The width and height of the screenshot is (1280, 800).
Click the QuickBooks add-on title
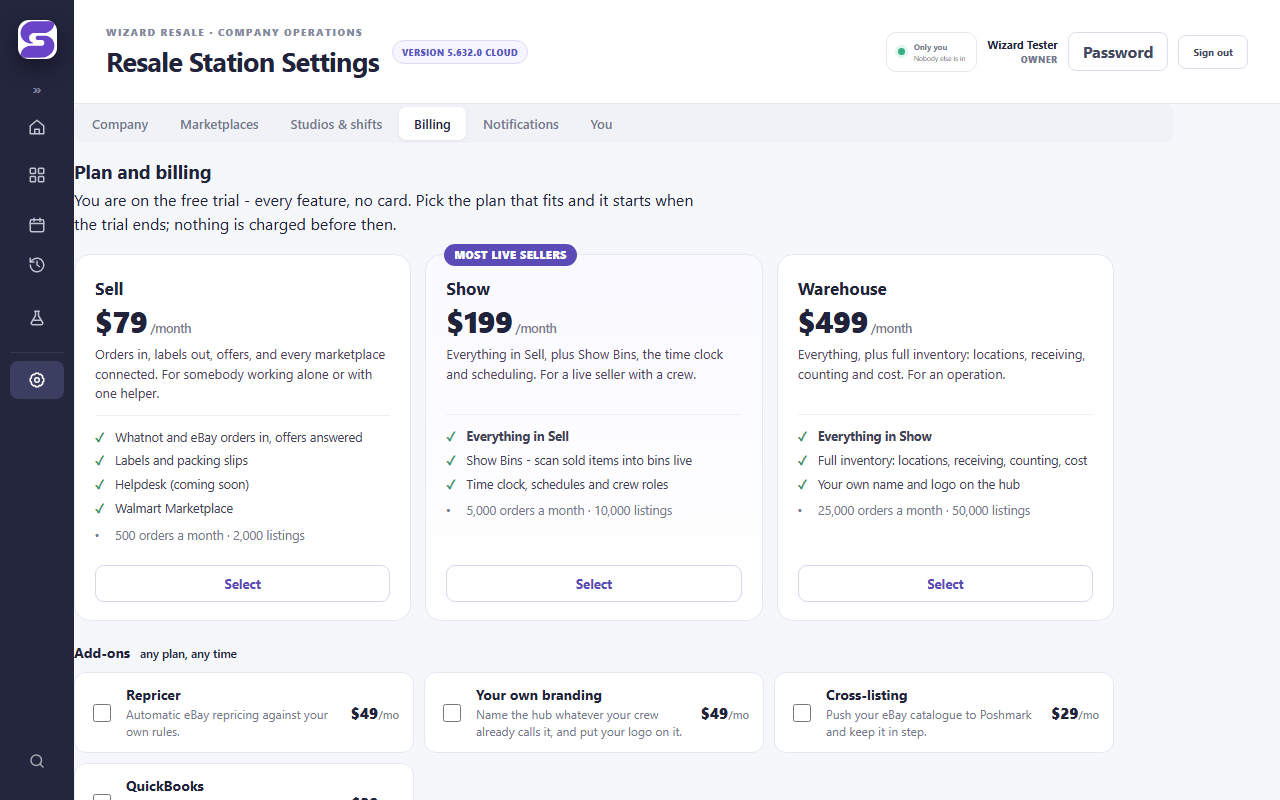[165, 786]
